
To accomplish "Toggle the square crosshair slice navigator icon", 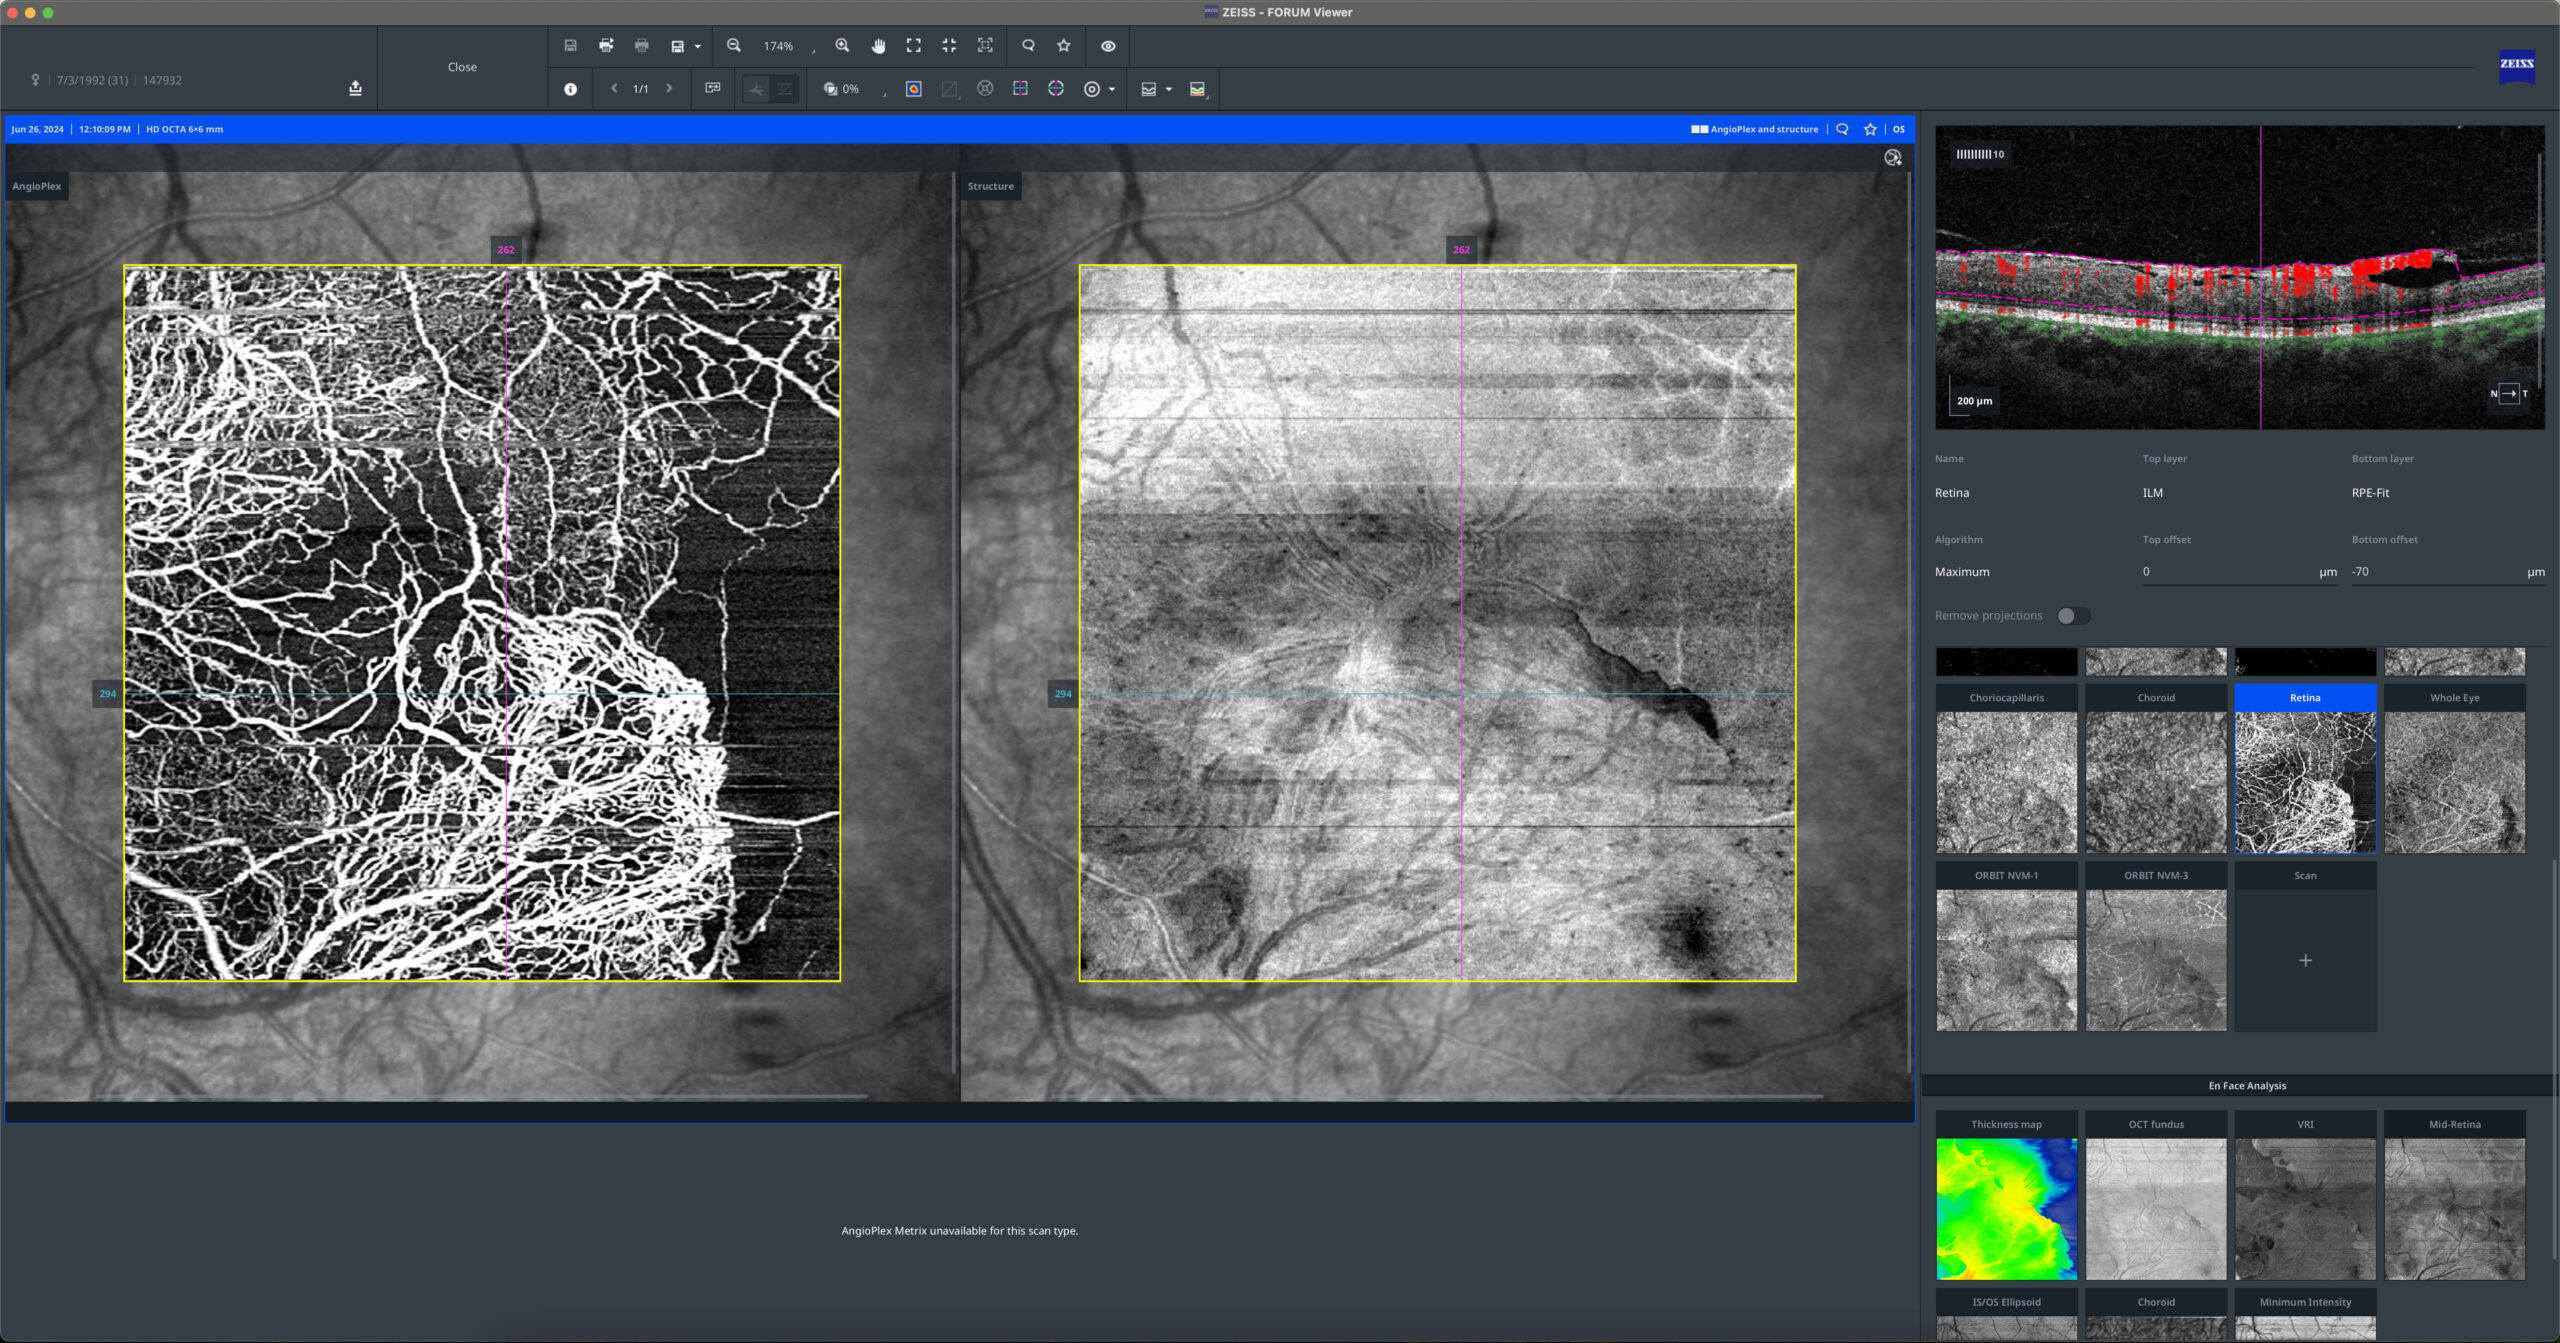I will pyautogui.click(x=1020, y=88).
